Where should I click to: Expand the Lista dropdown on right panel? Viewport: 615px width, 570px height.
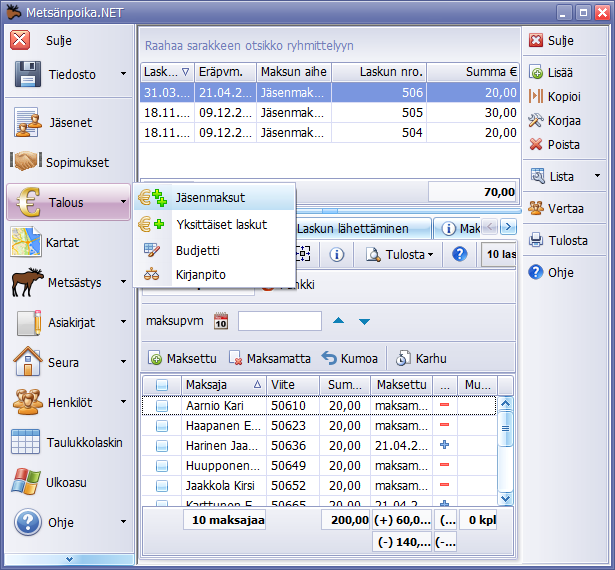coord(597,176)
